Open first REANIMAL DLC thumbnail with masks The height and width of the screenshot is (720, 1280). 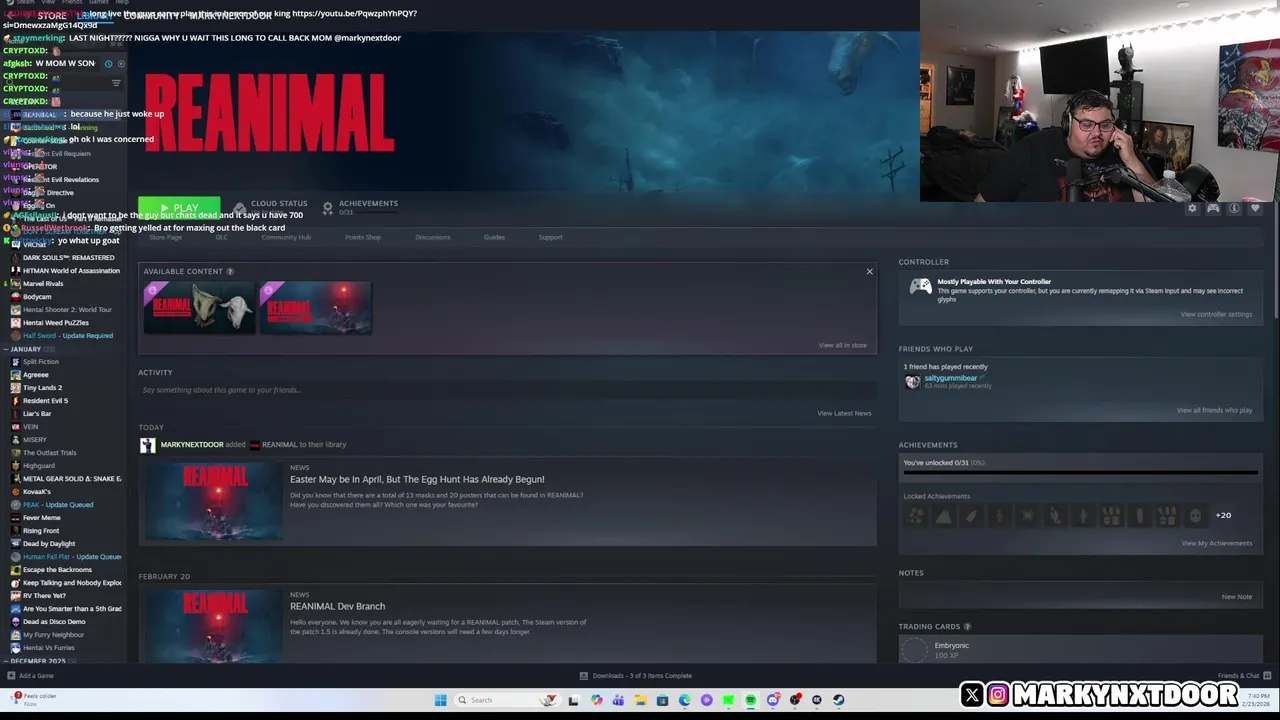click(199, 307)
